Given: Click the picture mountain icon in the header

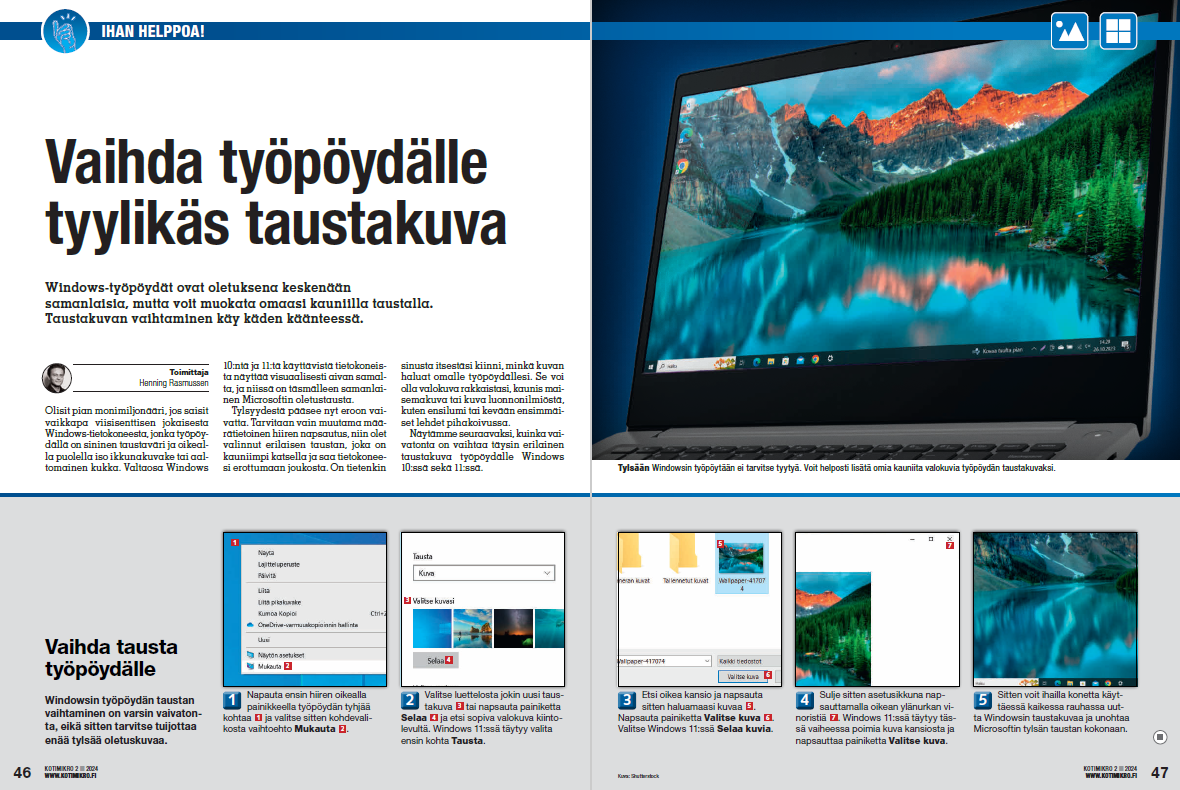Looking at the screenshot, I should tap(1069, 31).
